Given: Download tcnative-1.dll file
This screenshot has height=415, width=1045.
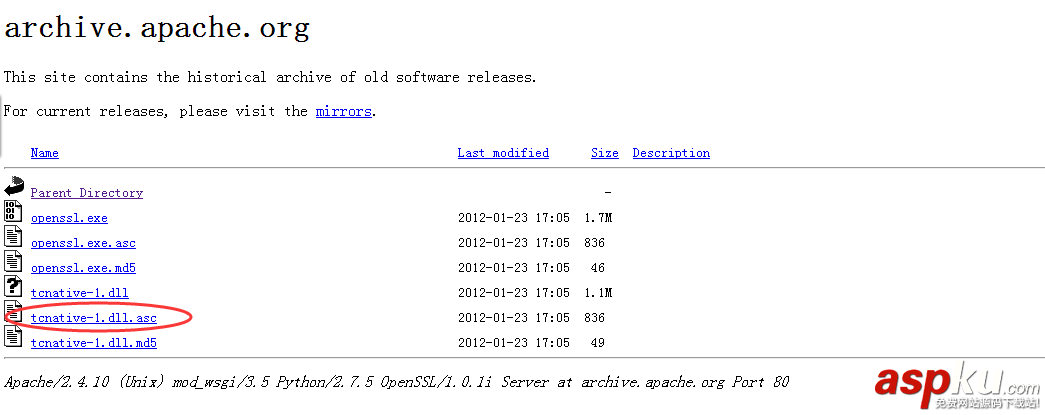Looking at the screenshot, I should point(80,292).
